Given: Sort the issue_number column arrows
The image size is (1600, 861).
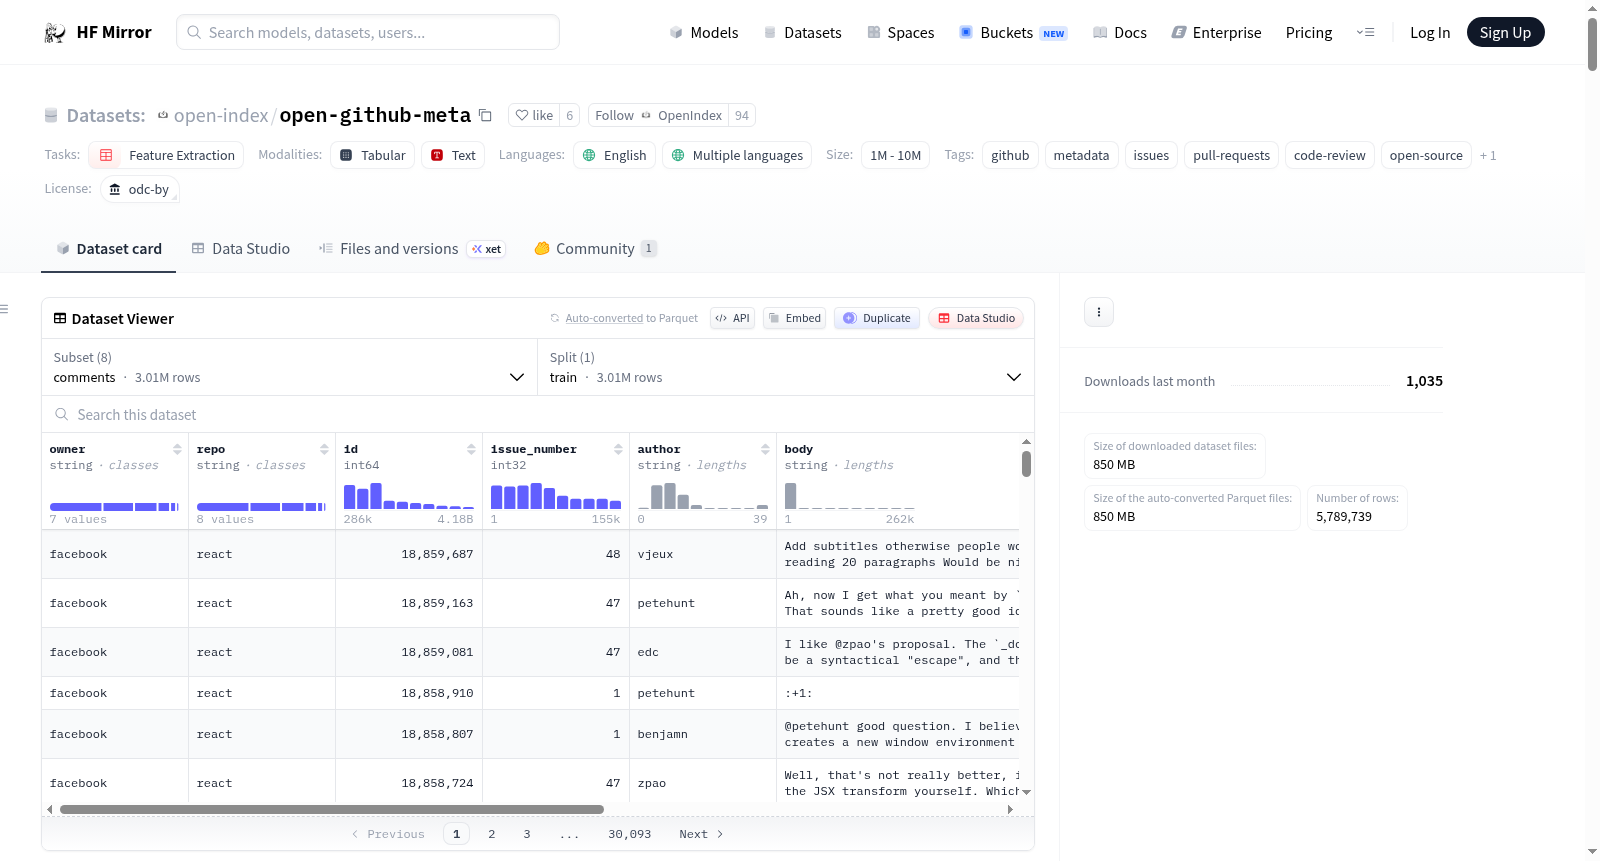Looking at the screenshot, I should point(618,449).
